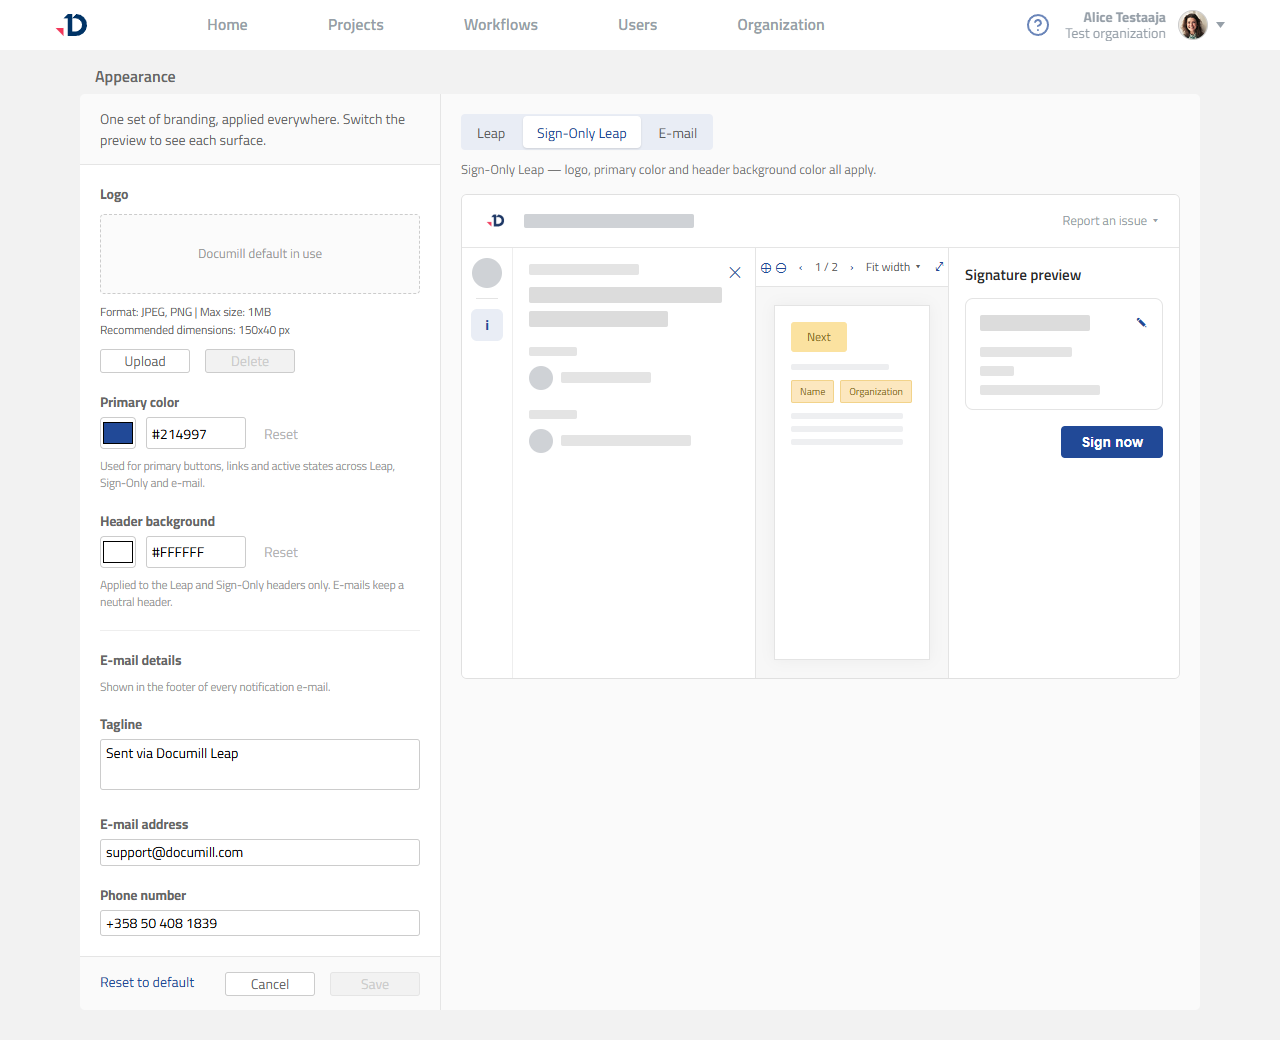Click the edit pencil icon in signature preview

1141,322
